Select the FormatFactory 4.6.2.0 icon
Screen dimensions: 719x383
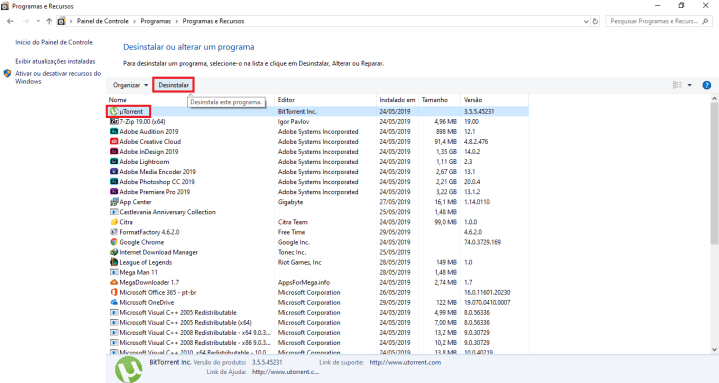[114, 232]
